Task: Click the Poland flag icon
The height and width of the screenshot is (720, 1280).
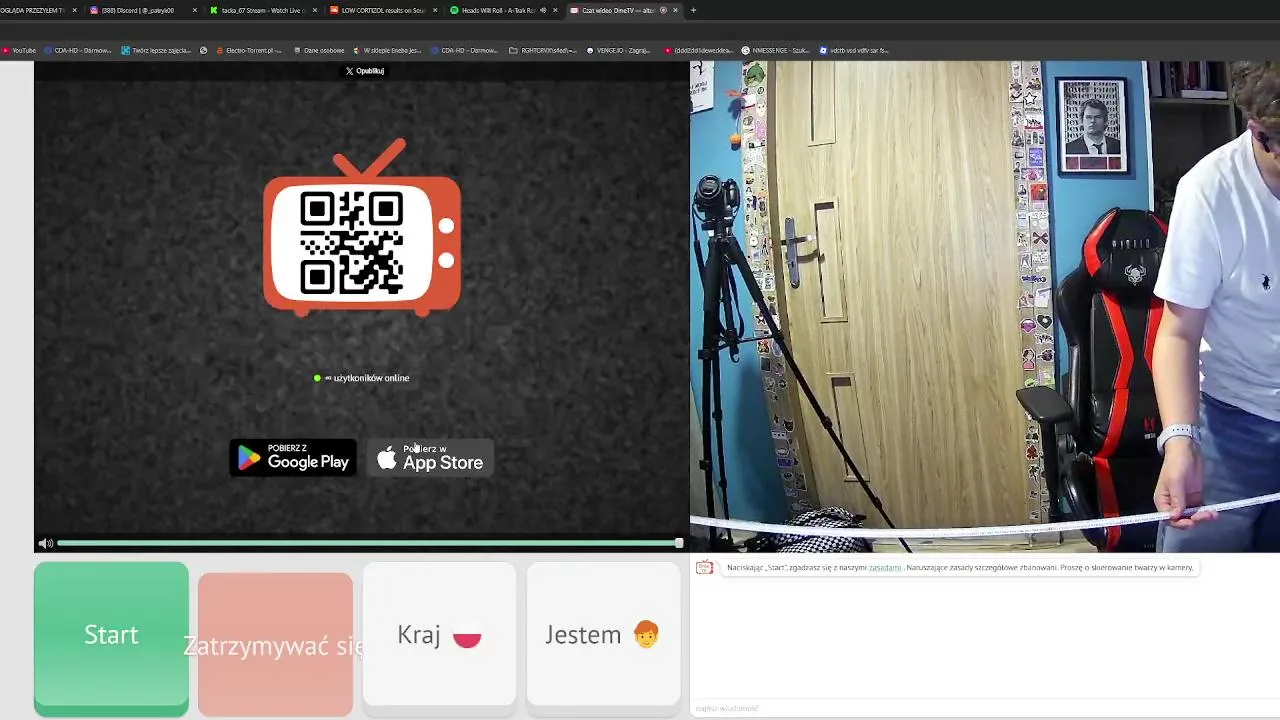Action: pos(467,637)
